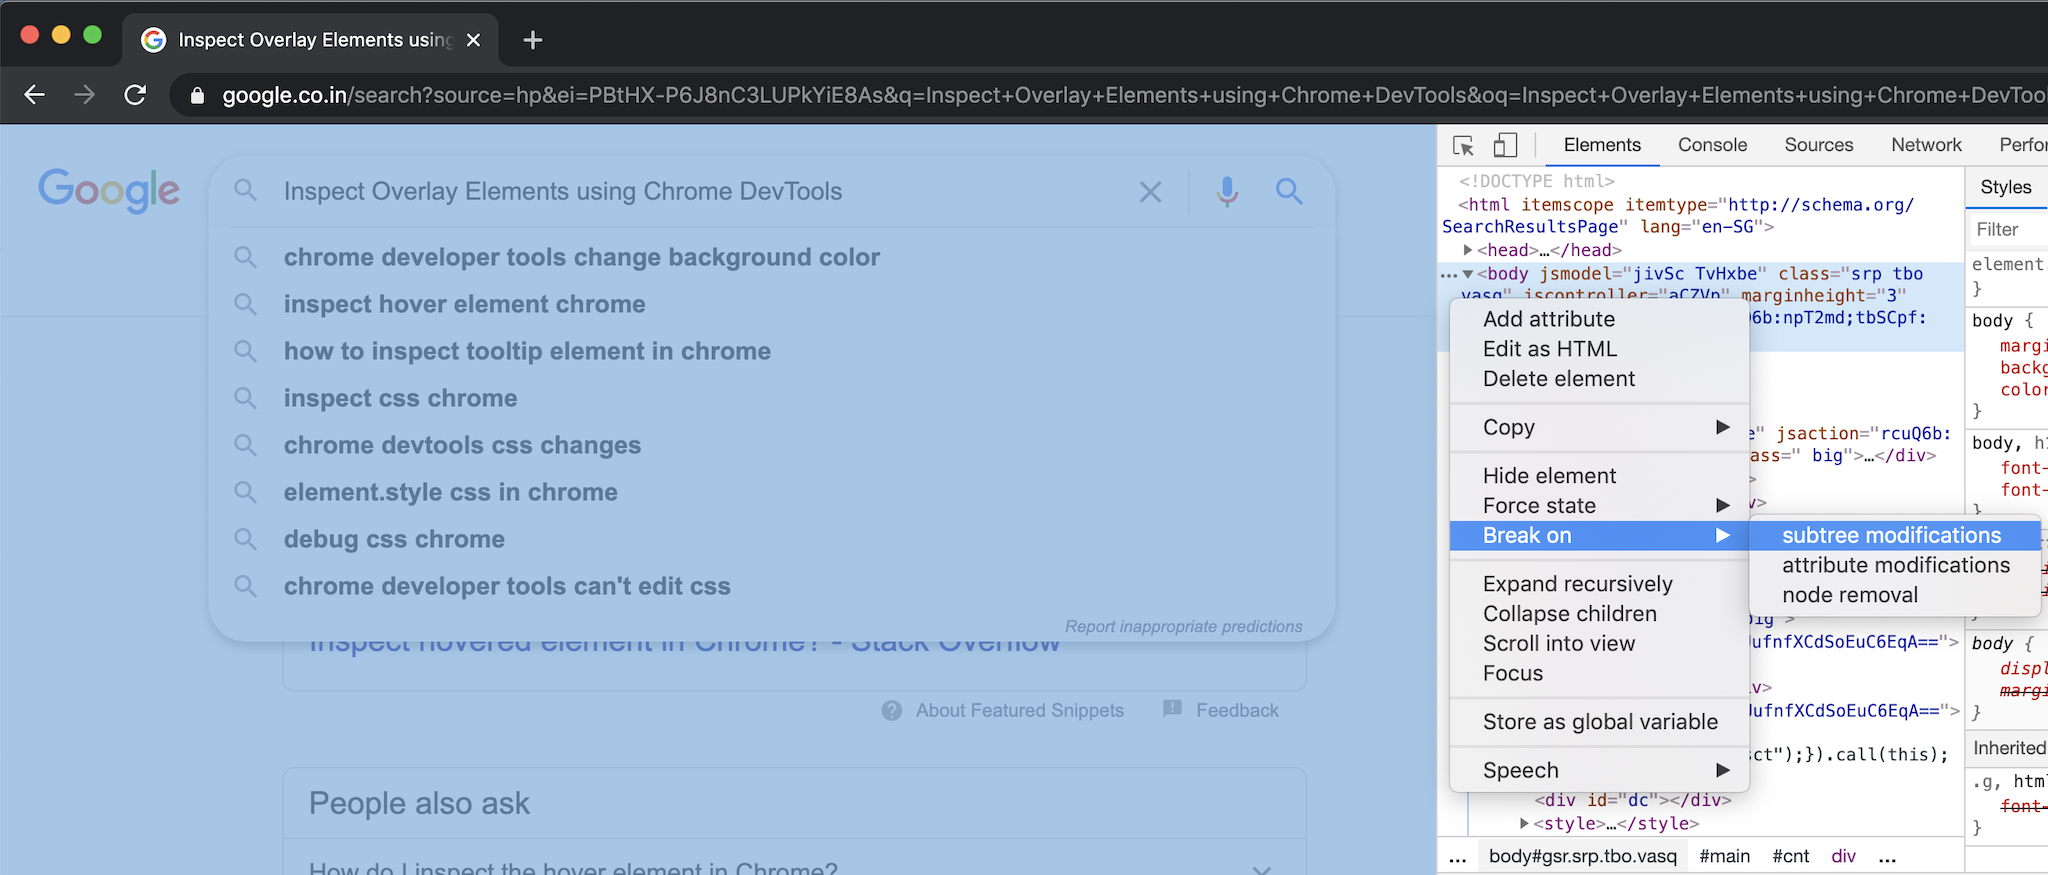The image size is (2048, 875).
Task: Click the Feedback flag icon
Action: point(1173,709)
